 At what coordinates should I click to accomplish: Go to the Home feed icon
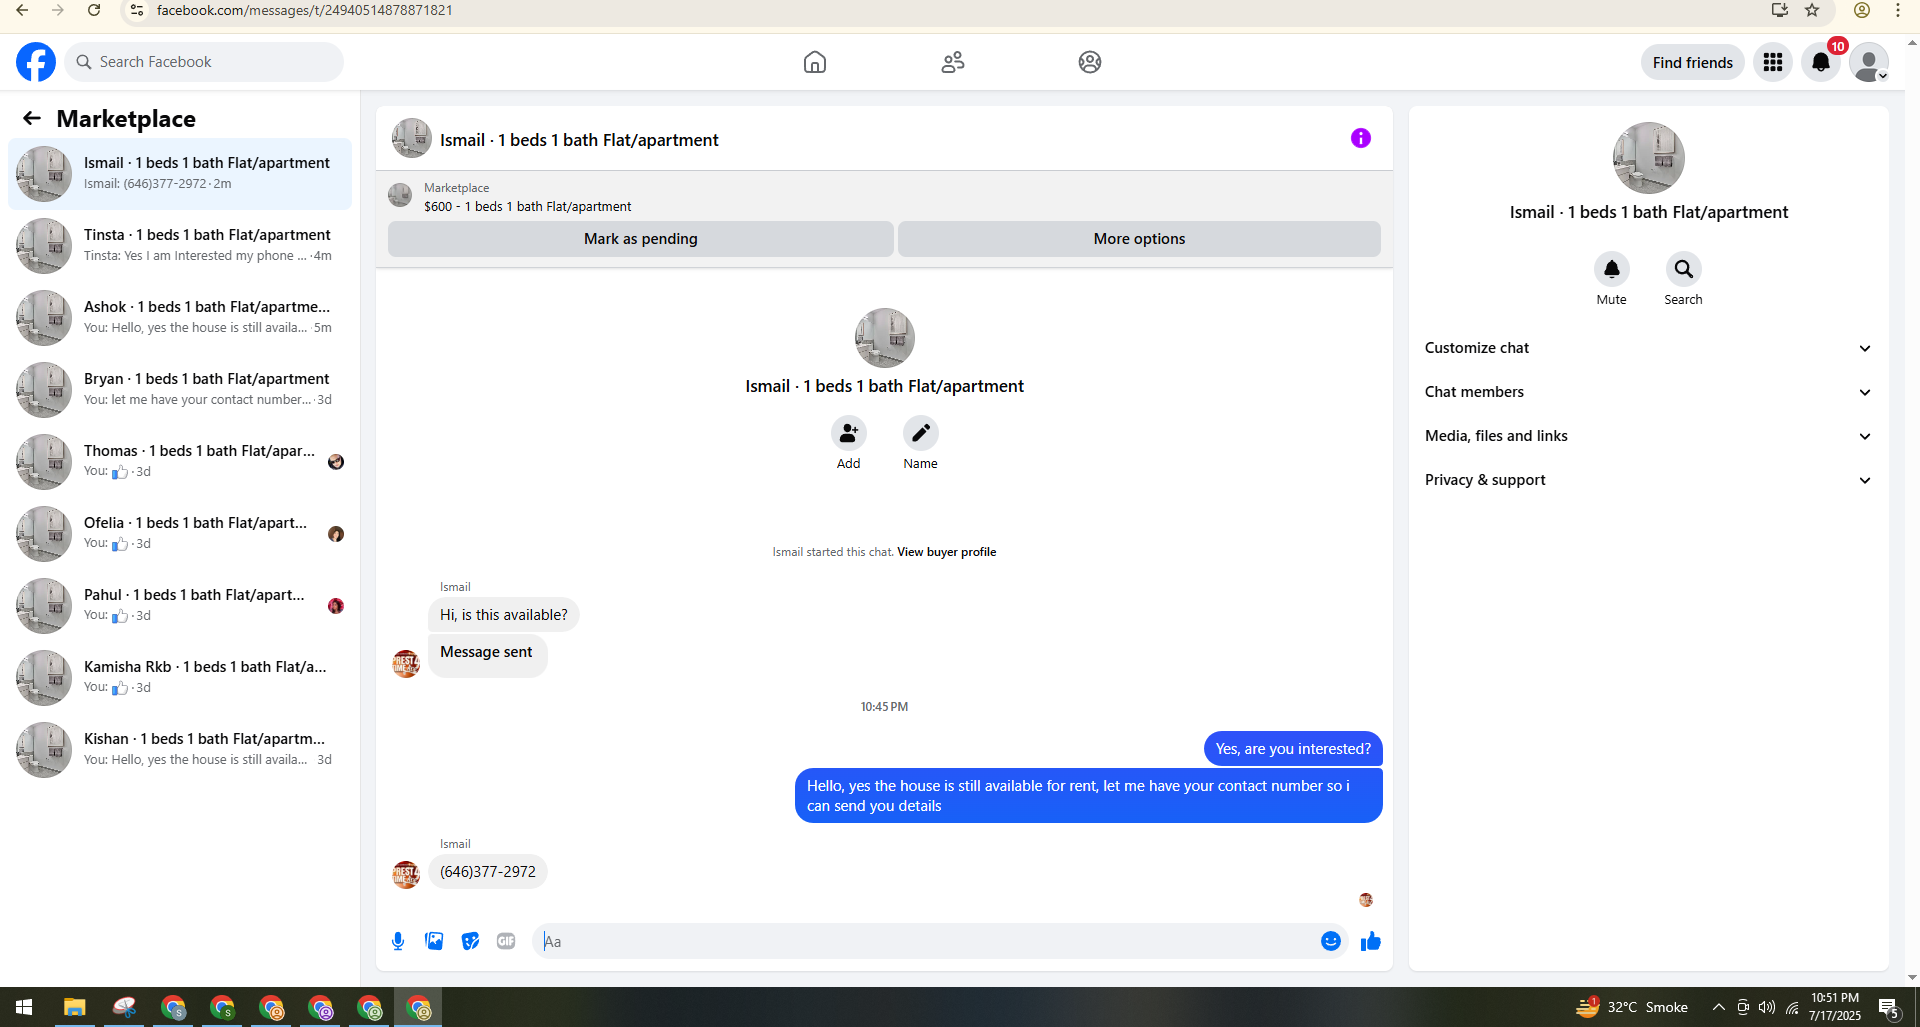pyautogui.click(x=815, y=62)
